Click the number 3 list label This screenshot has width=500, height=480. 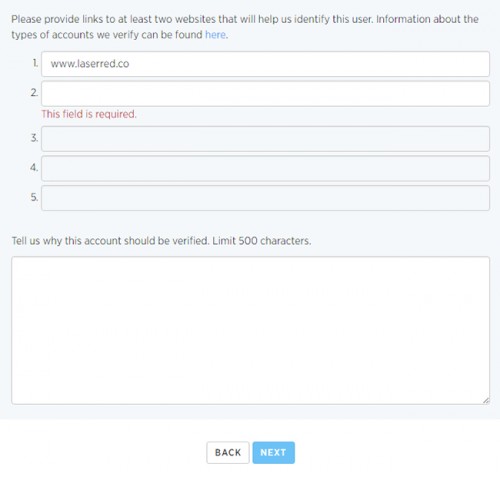[x=34, y=138]
